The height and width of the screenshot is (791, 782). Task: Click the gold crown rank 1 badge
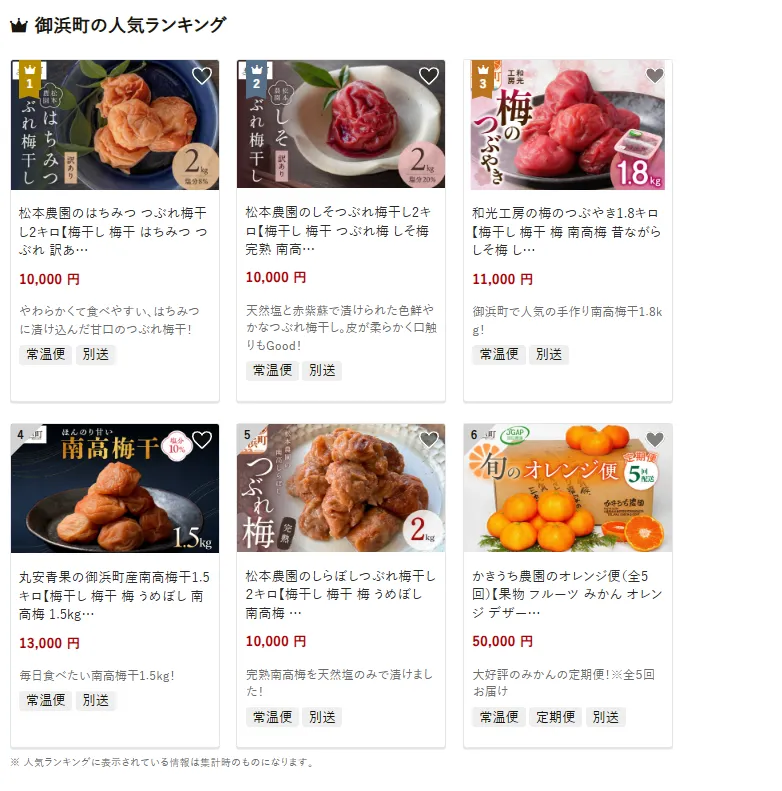pos(30,79)
